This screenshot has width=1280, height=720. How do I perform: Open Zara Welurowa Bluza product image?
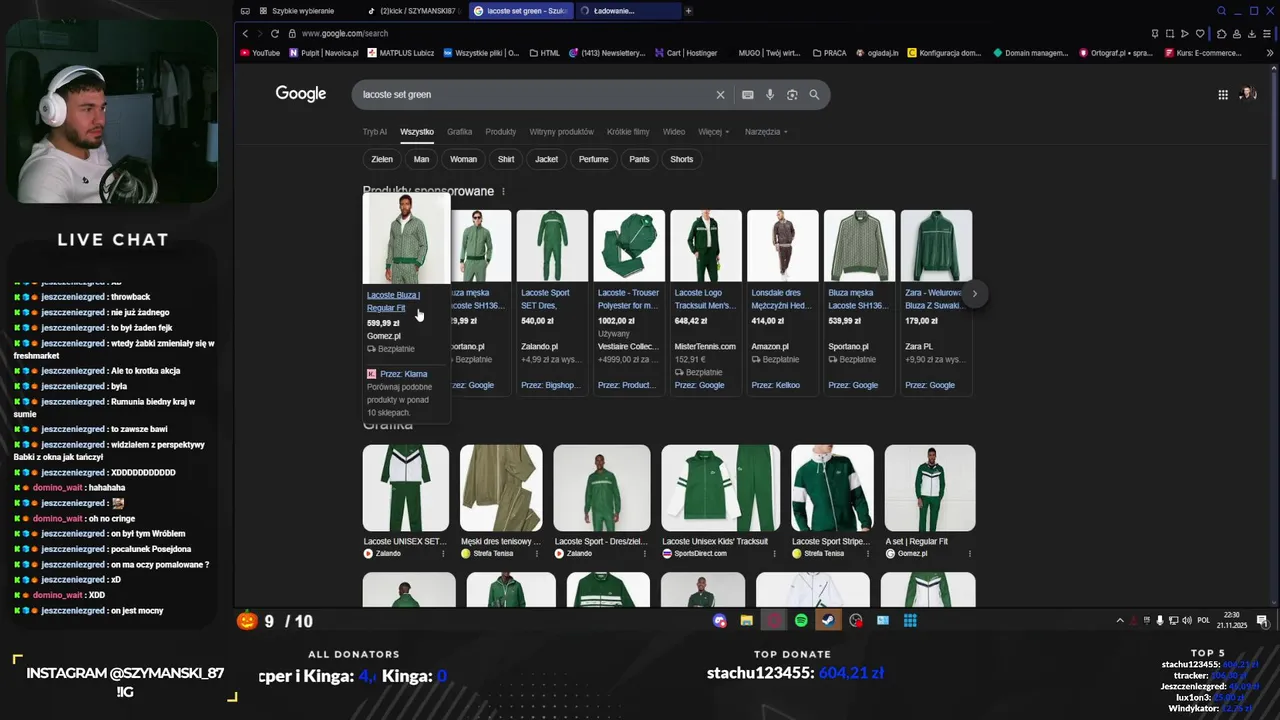click(936, 246)
